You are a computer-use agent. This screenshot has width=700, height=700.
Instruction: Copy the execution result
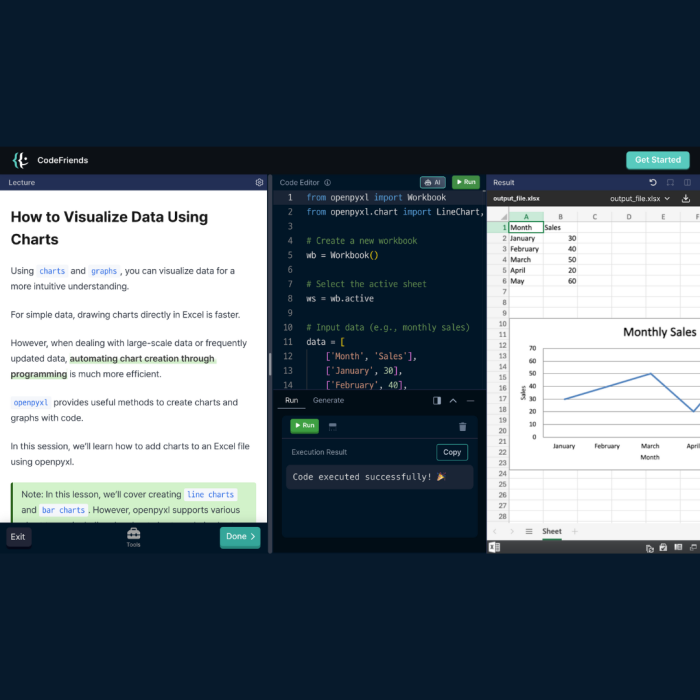[x=452, y=452]
